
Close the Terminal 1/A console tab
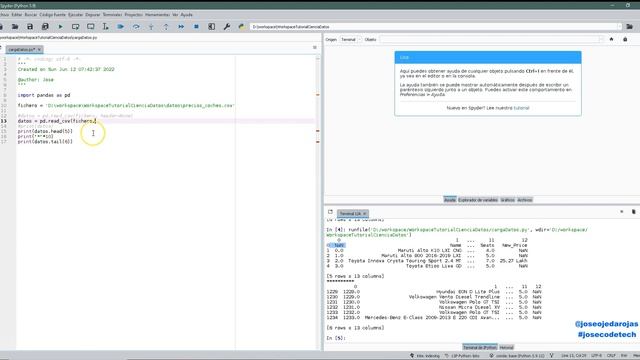365,213
